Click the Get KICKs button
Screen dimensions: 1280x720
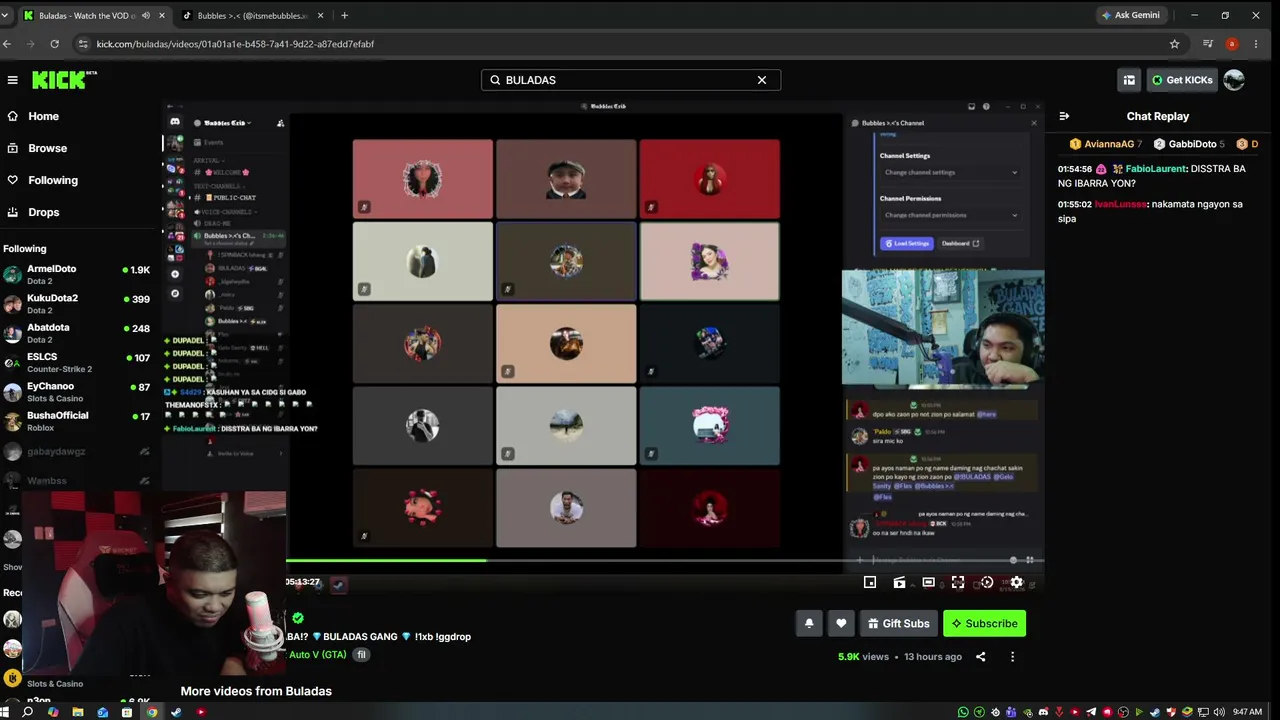[x=1182, y=80]
